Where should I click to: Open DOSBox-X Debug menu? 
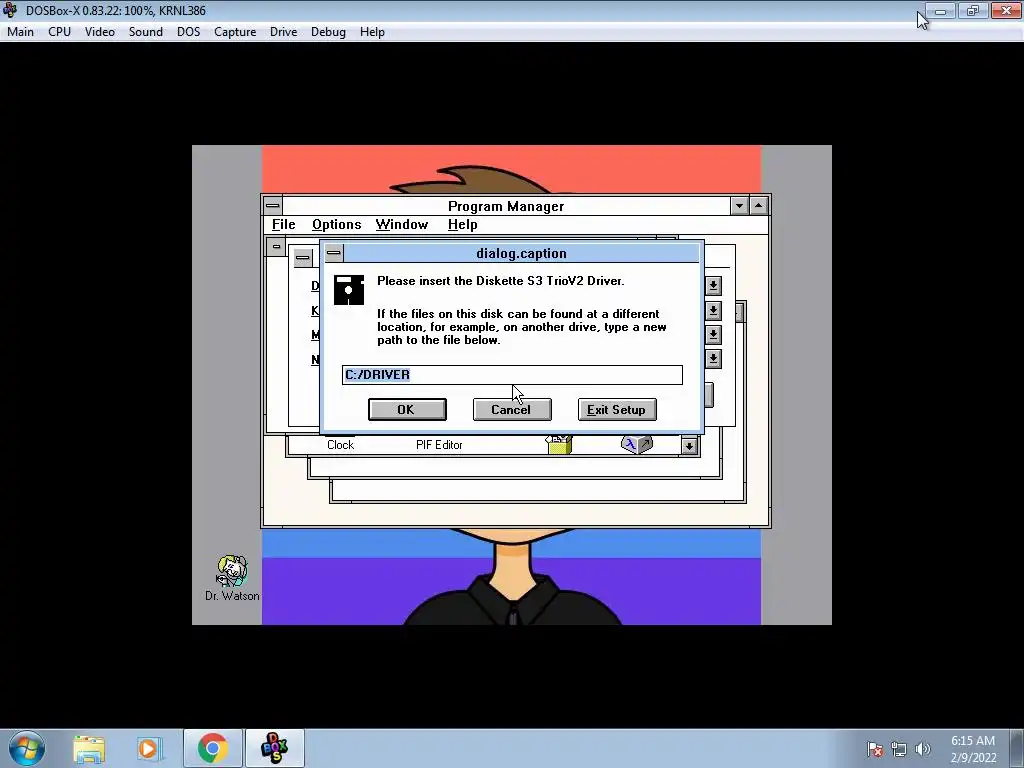(x=328, y=32)
